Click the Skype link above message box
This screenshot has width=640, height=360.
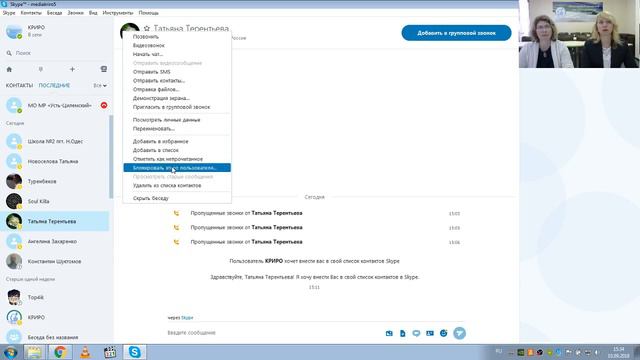[187, 318]
